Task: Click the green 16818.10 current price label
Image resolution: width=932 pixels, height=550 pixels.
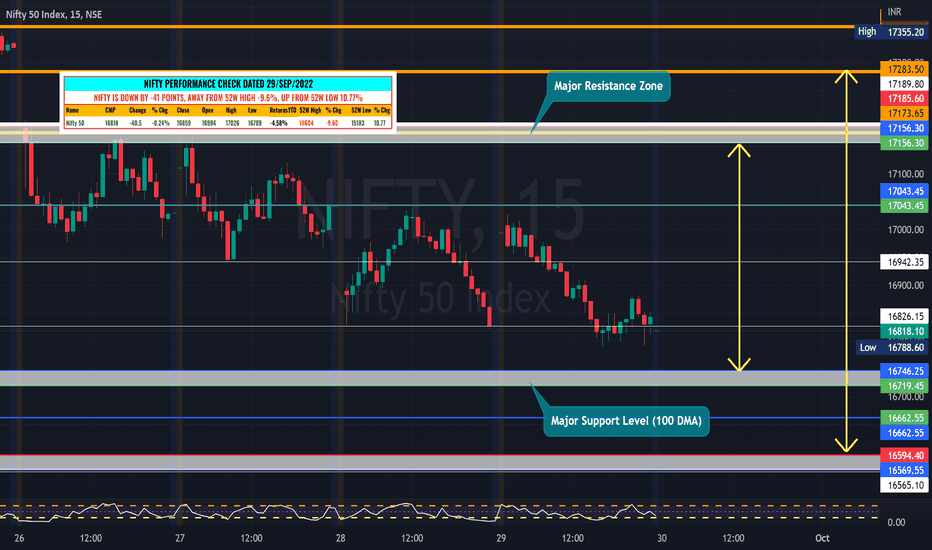Action: click(904, 331)
